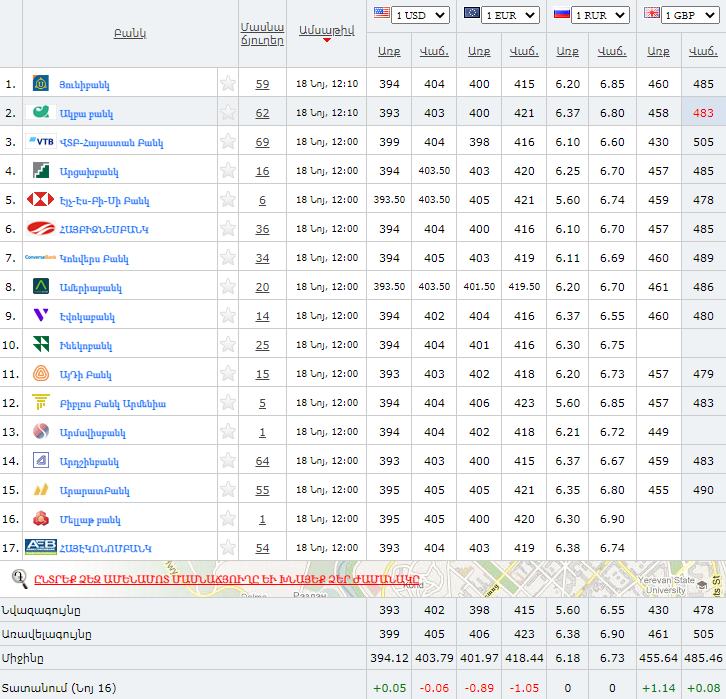Click the red 483 GBP sell value
726x699 pixels.
(703, 113)
